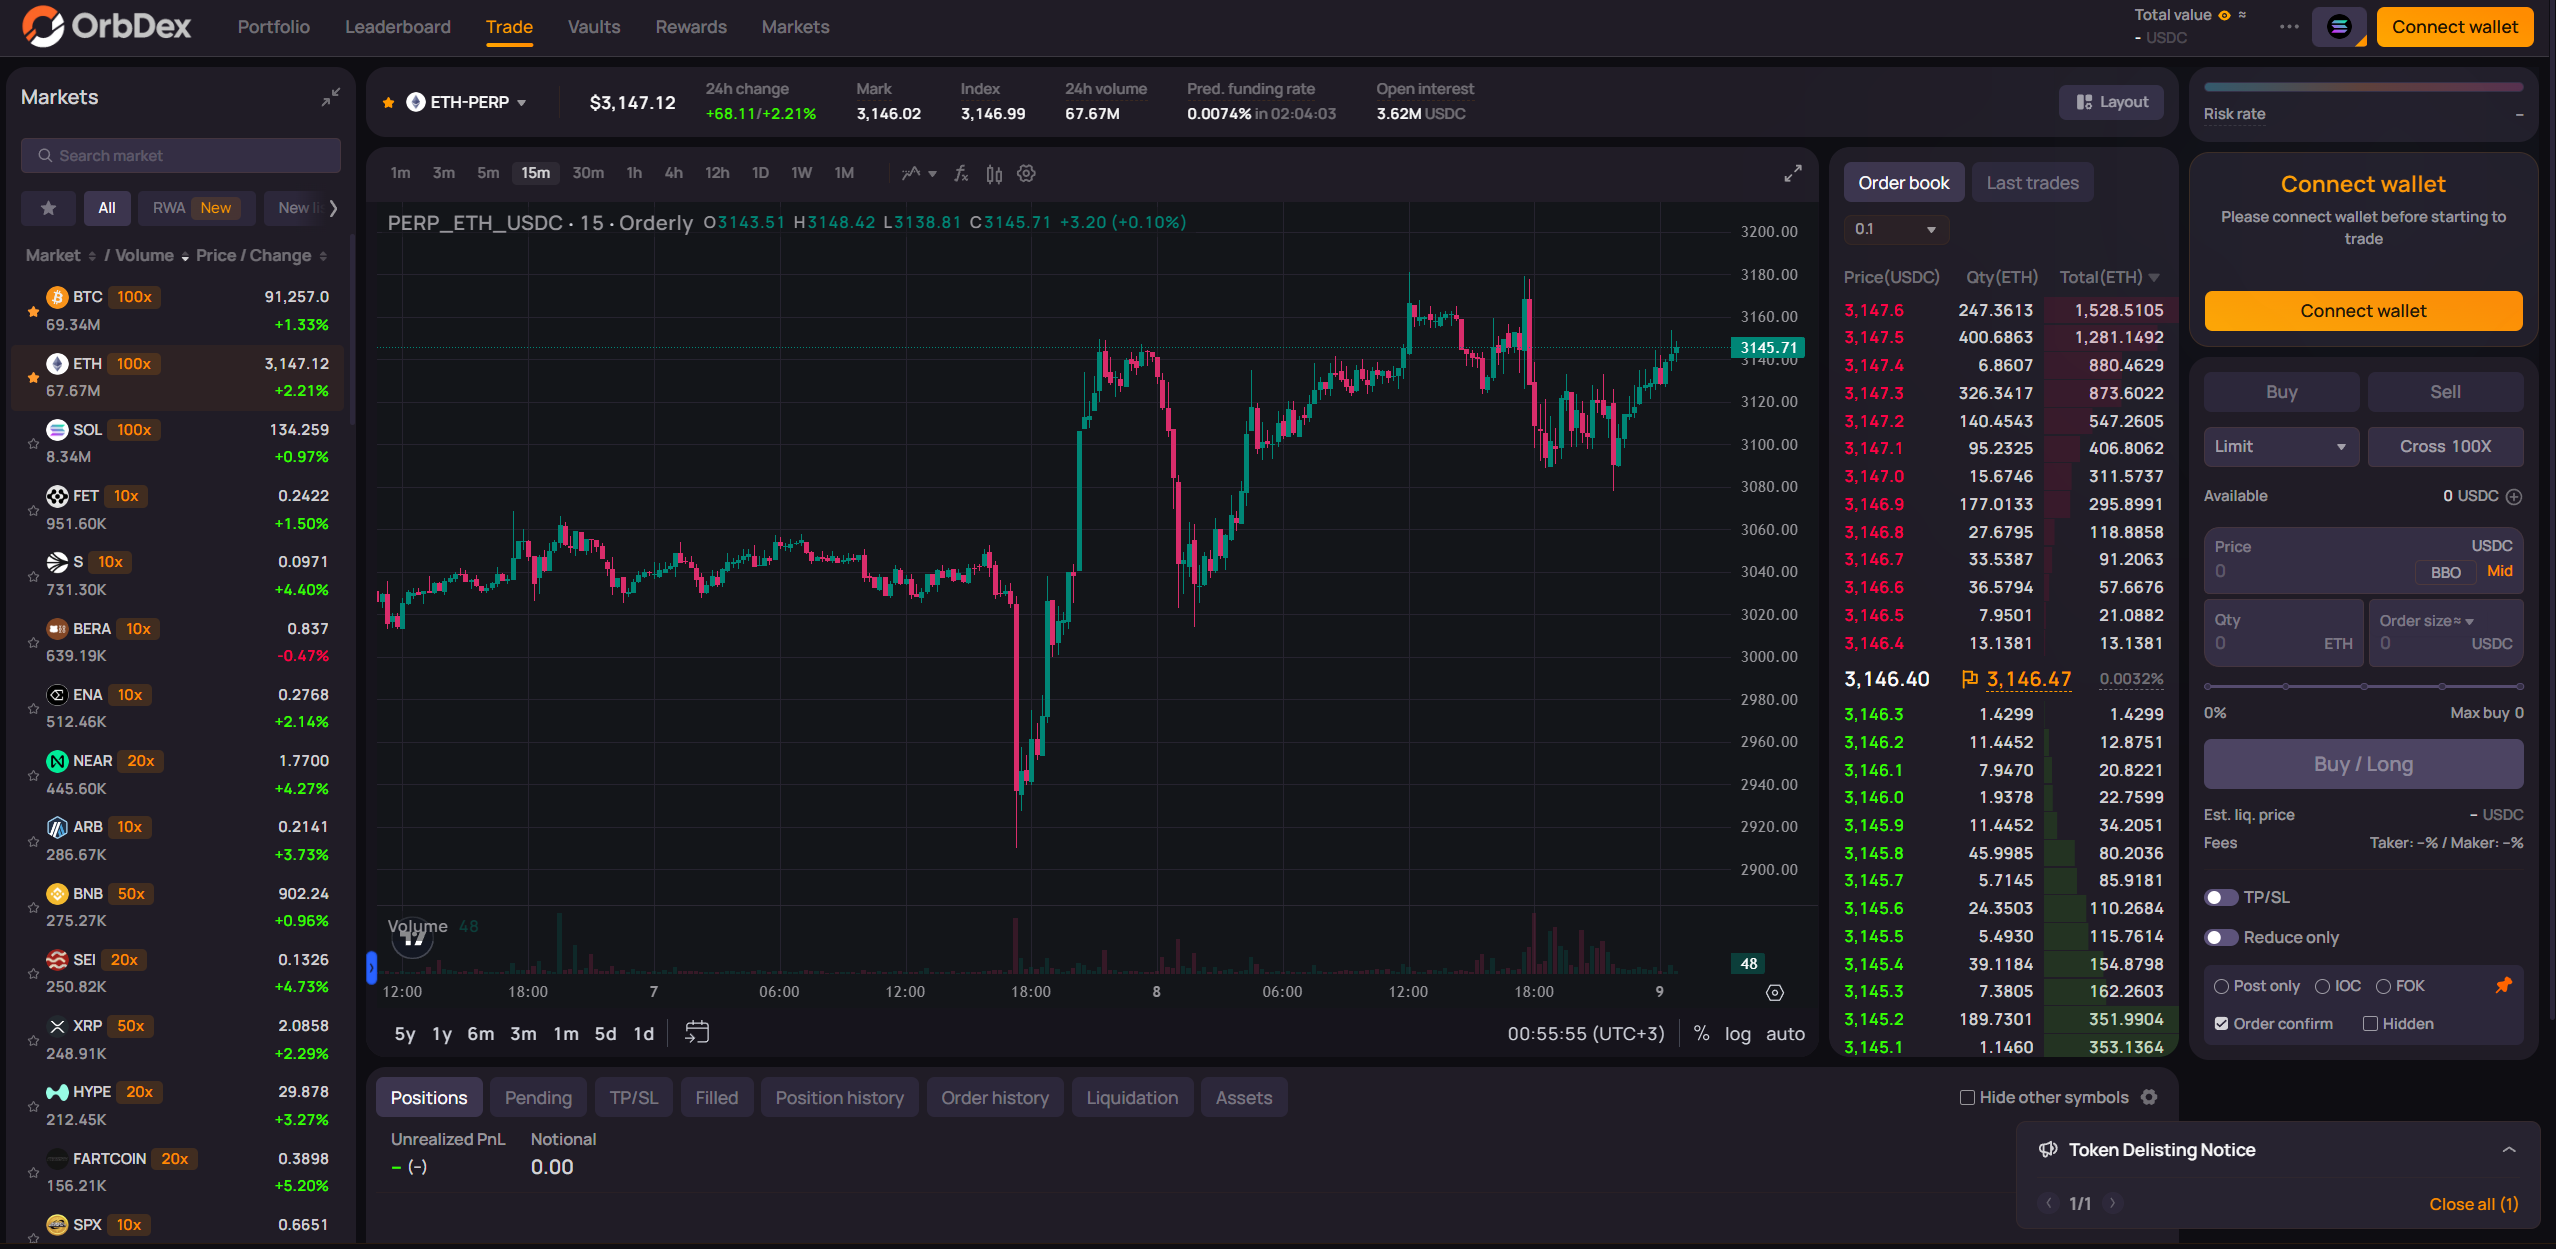Open the Limit order type dropdown
2556x1249 pixels.
click(2280, 446)
